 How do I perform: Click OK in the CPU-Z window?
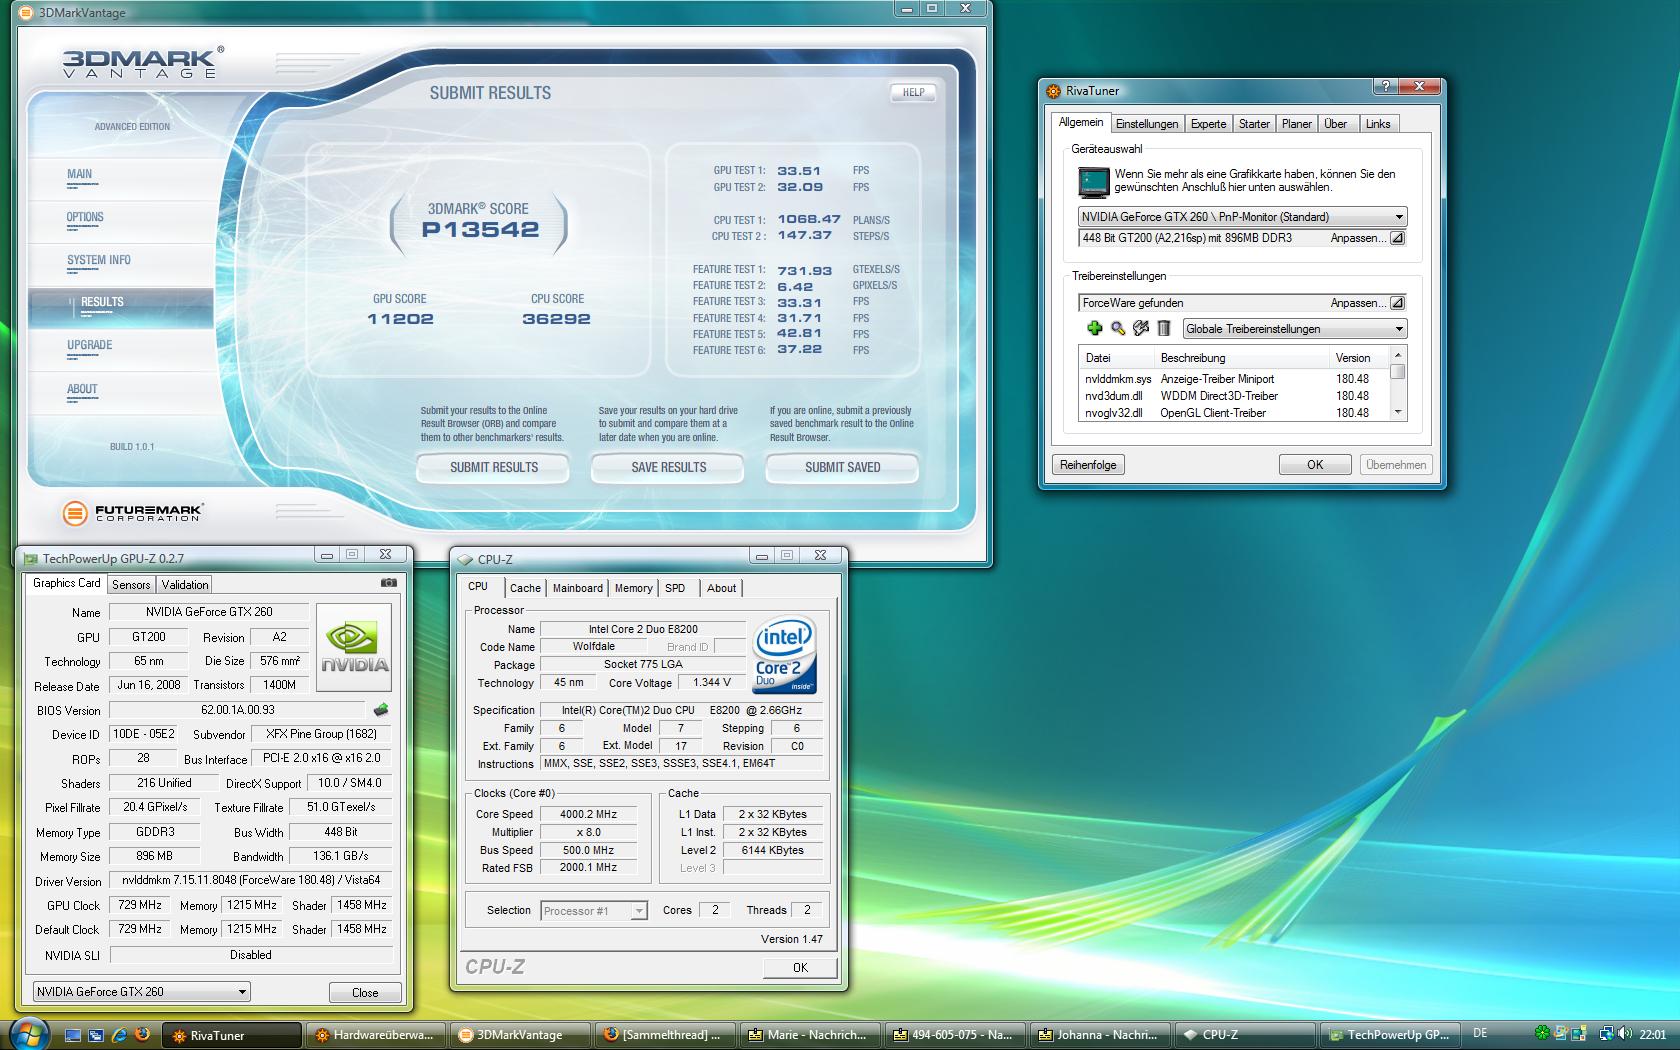pos(800,967)
